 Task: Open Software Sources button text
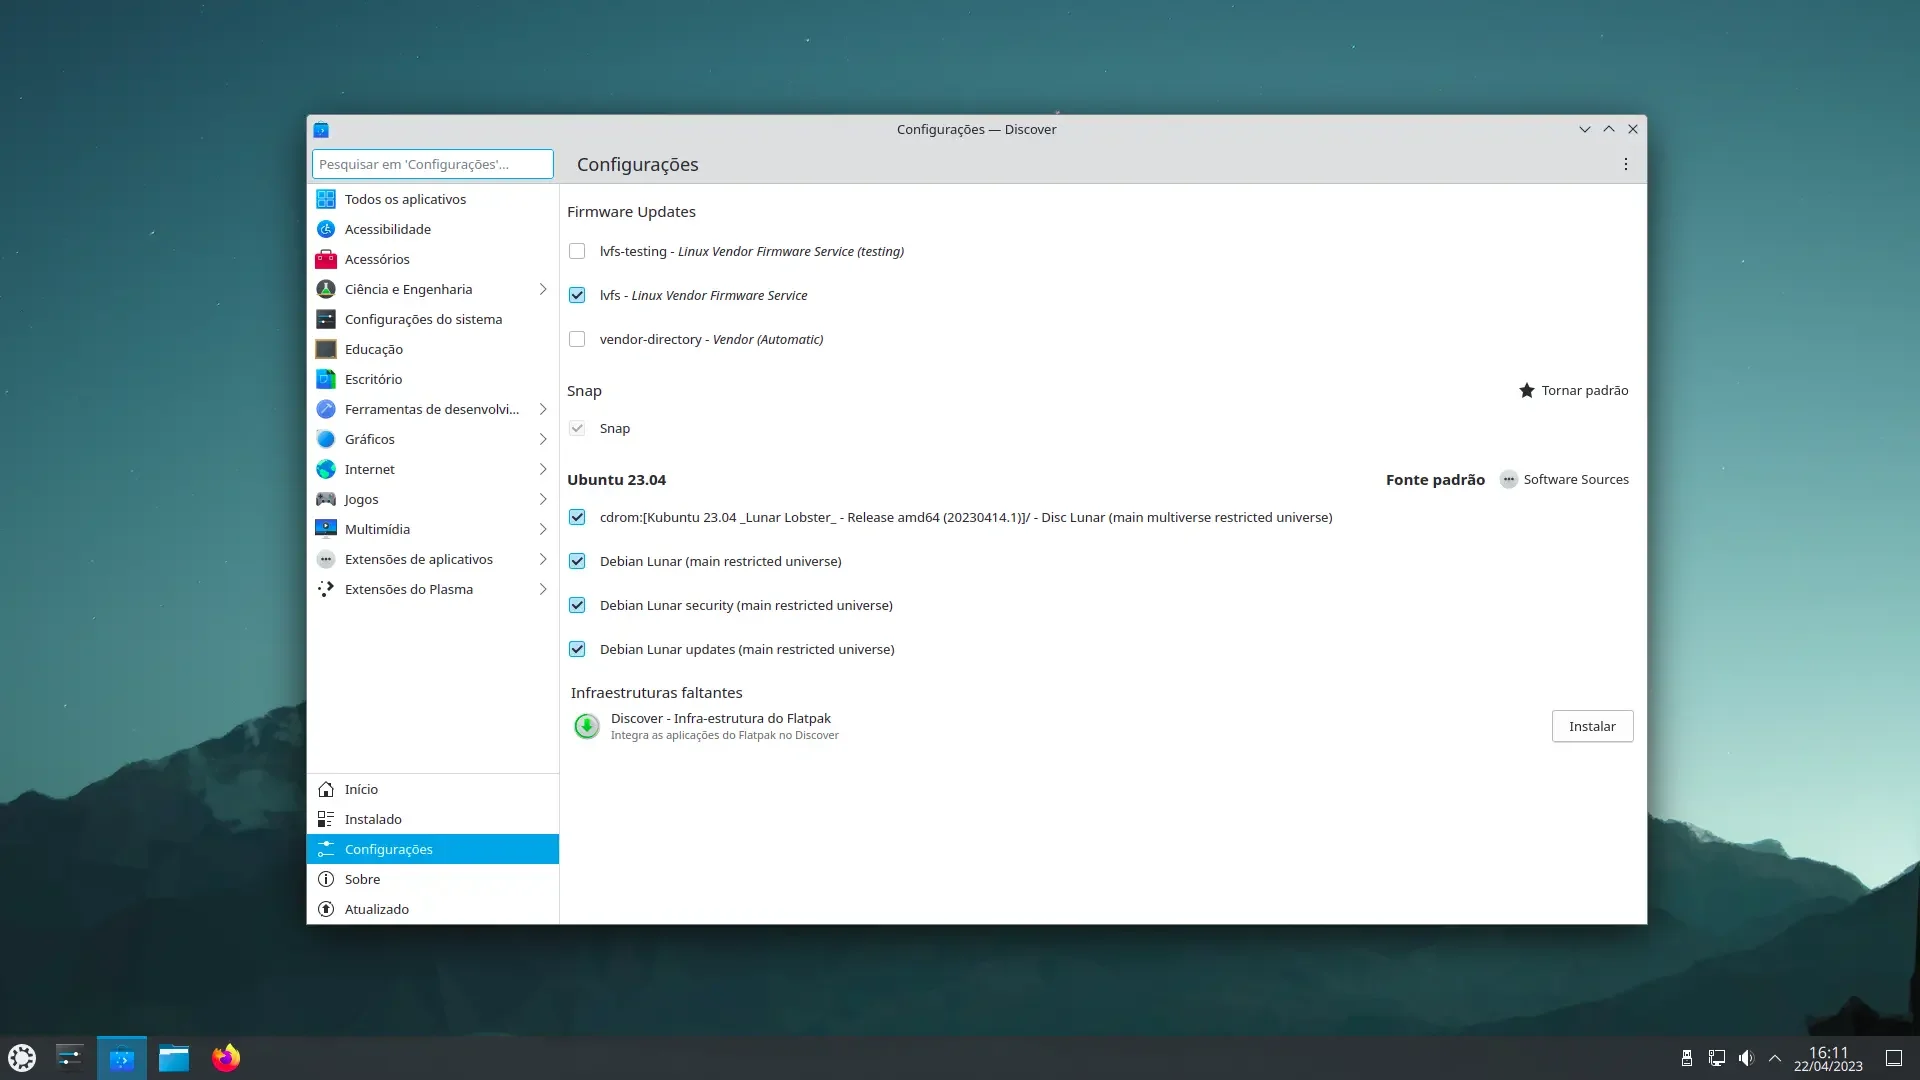[x=1576, y=479]
